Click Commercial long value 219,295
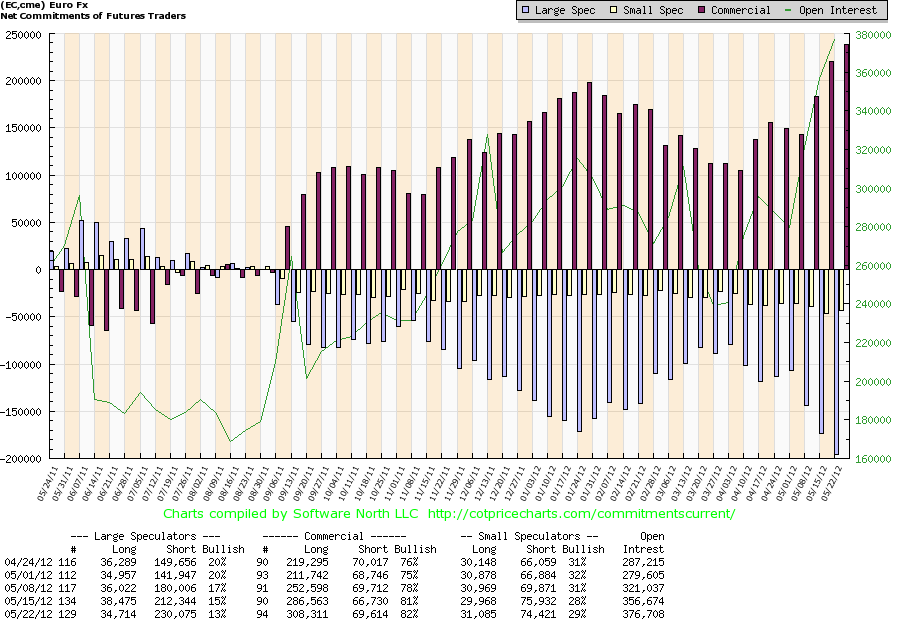901x630 pixels. click(x=307, y=562)
